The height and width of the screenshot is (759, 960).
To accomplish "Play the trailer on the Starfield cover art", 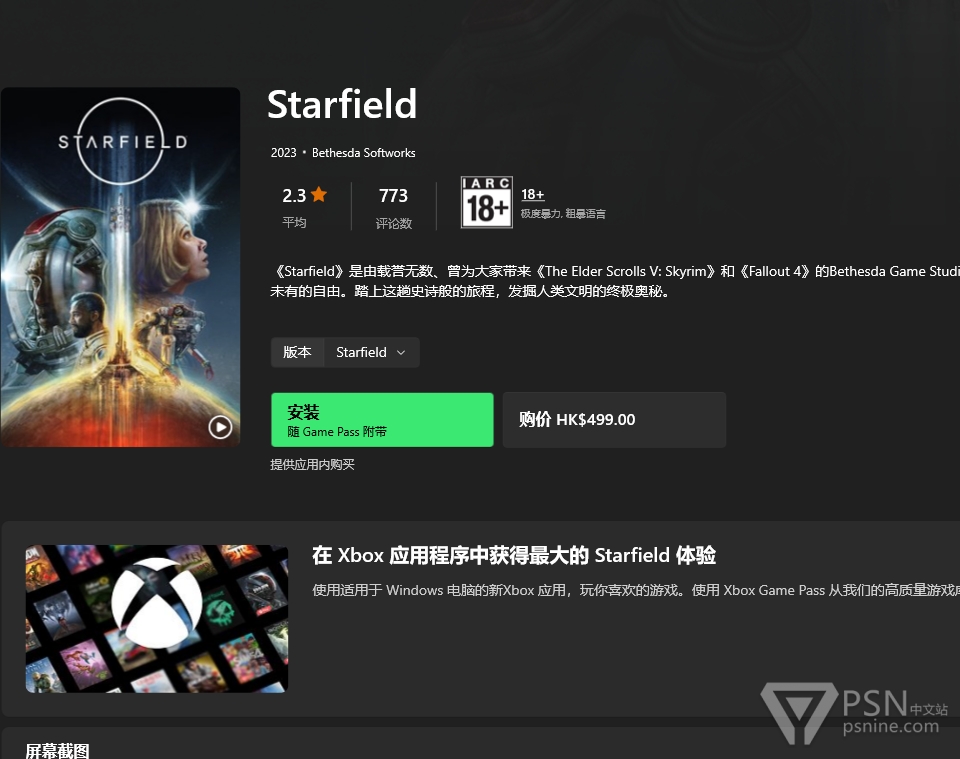I will click(x=220, y=427).
